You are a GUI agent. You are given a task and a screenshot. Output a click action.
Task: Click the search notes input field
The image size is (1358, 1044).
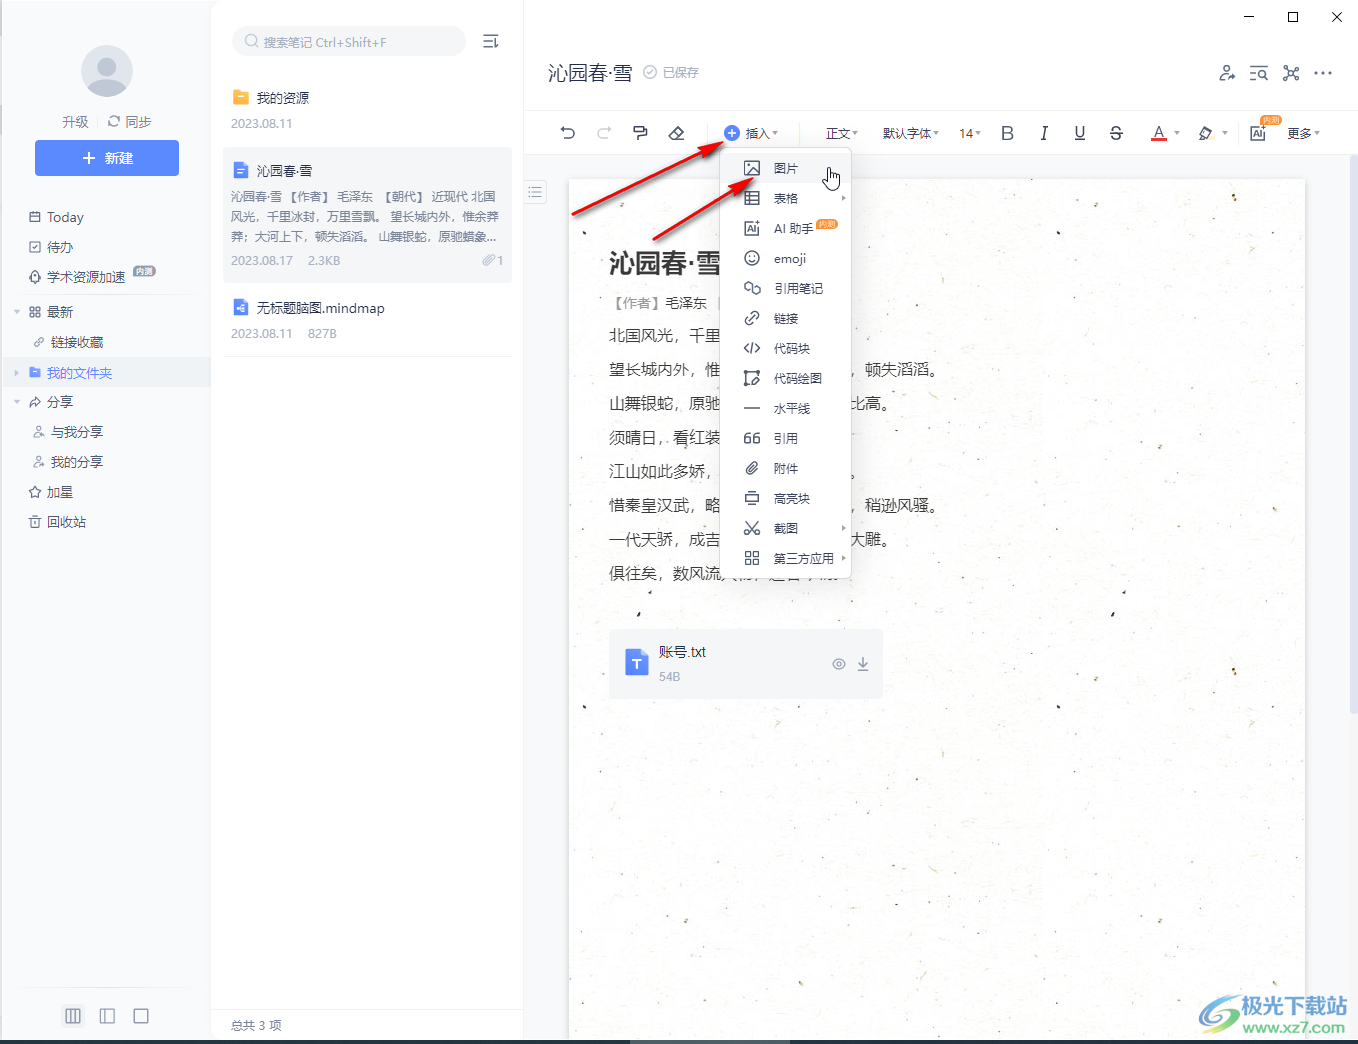pyautogui.click(x=349, y=41)
